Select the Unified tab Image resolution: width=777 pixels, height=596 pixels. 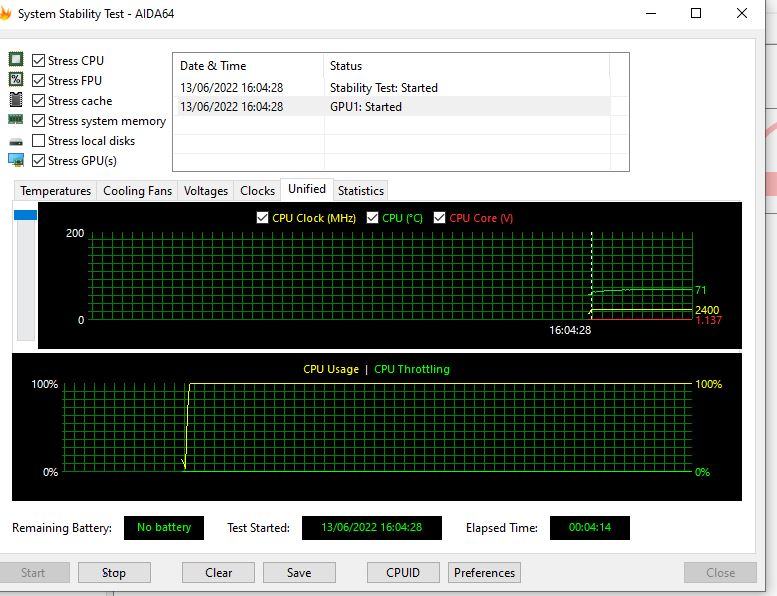click(x=307, y=189)
